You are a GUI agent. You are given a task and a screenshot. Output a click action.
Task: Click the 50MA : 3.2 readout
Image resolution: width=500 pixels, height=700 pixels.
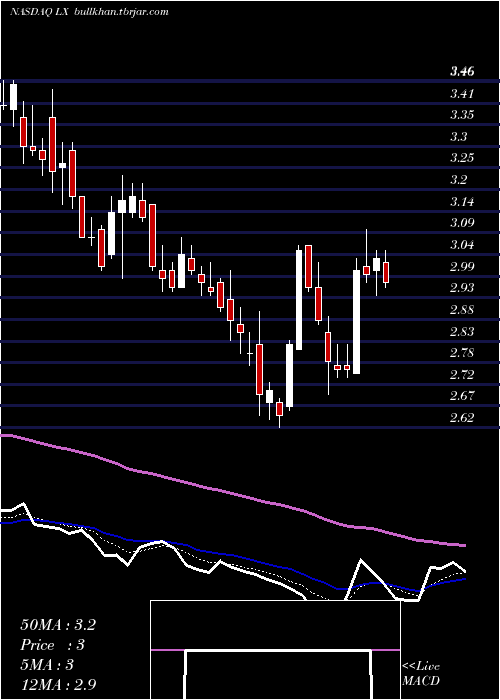pyautogui.click(x=58, y=625)
